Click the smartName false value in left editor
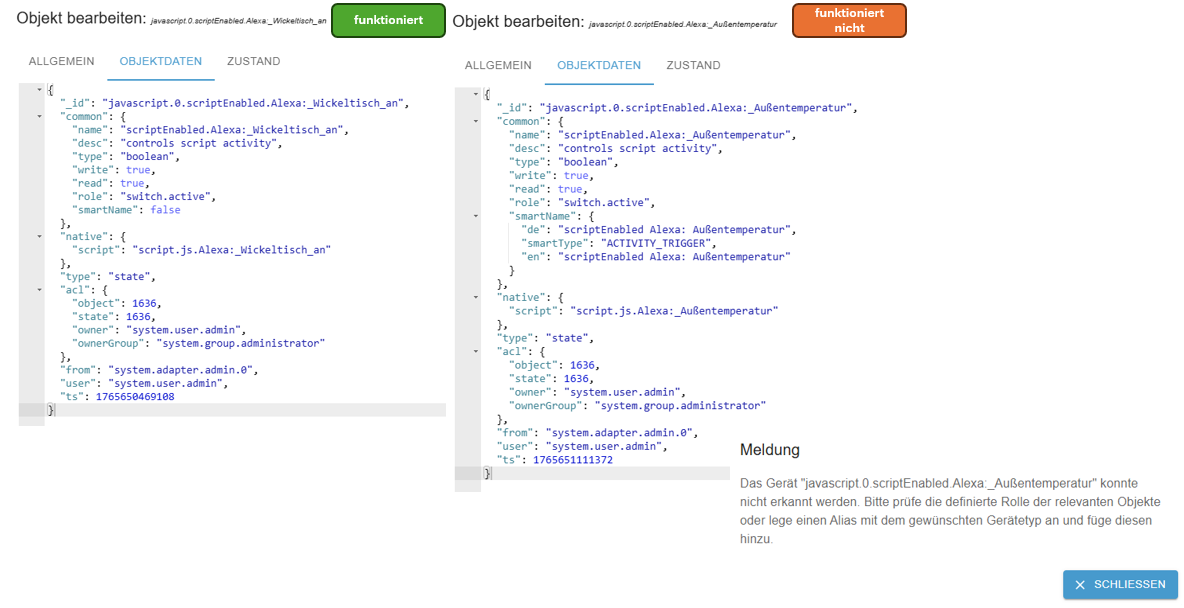Image resolution: width=1184 pixels, height=608 pixels. (165, 210)
